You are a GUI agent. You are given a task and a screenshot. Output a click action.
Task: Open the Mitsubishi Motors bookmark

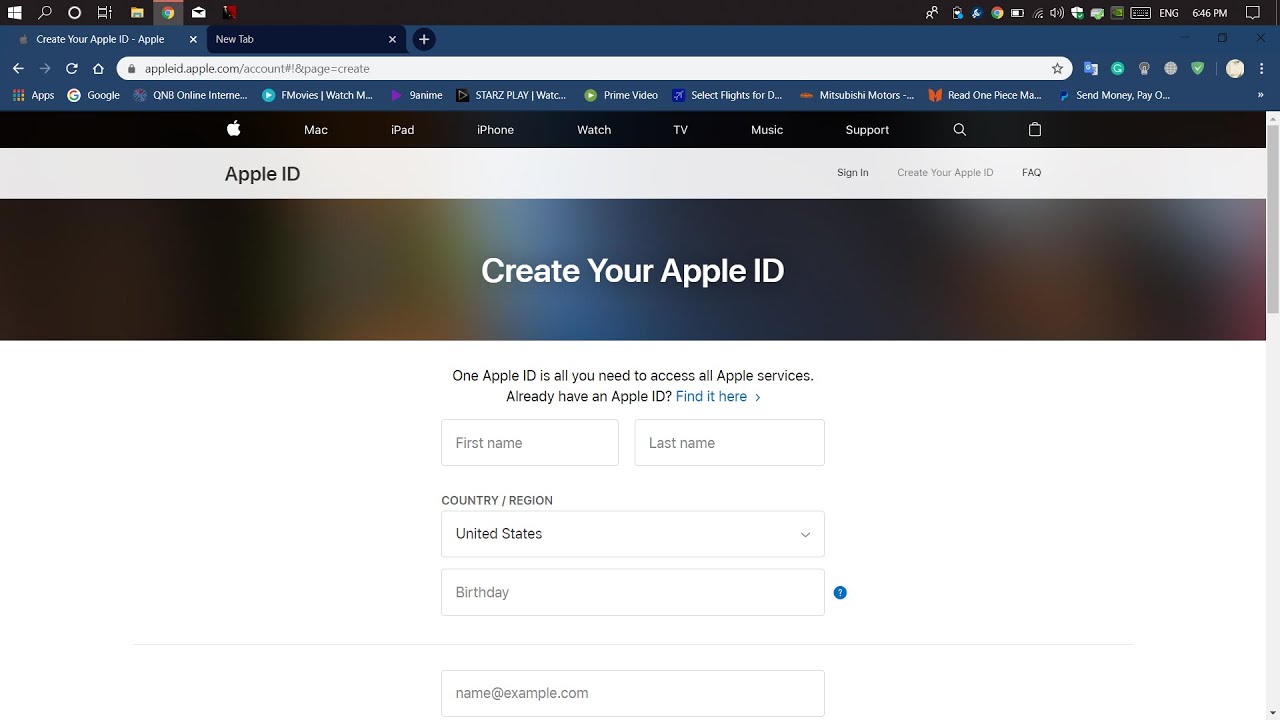(x=857, y=95)
